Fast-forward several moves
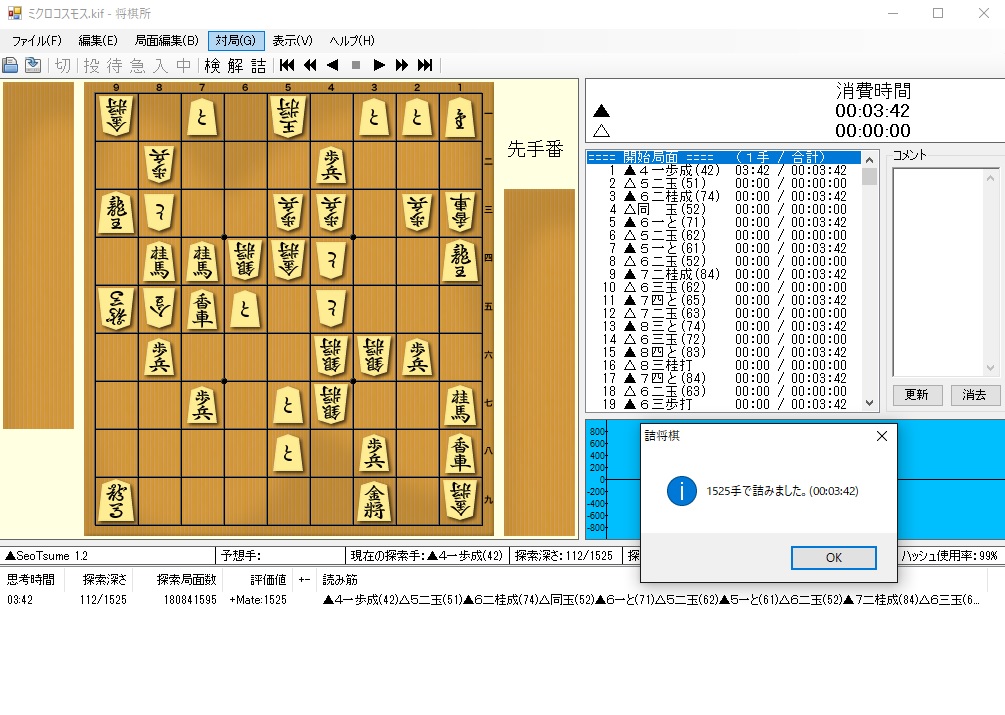The height and width of the screenshot is (715, 1005). [402, 65]
